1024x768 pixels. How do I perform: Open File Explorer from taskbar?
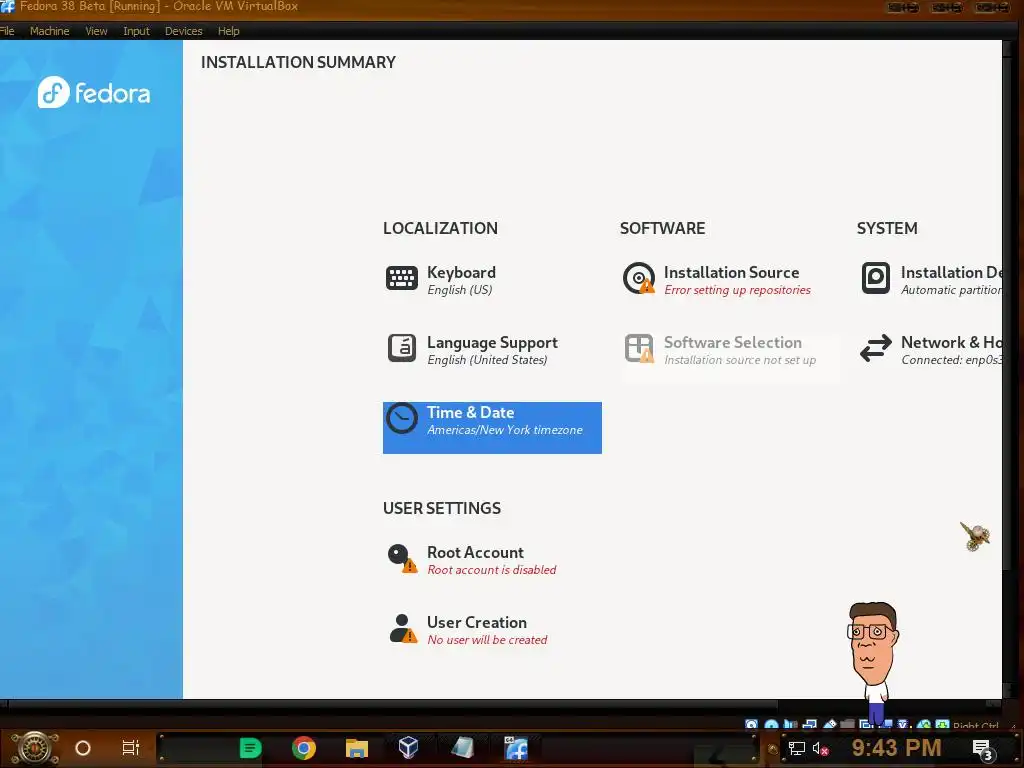point(357,748)
